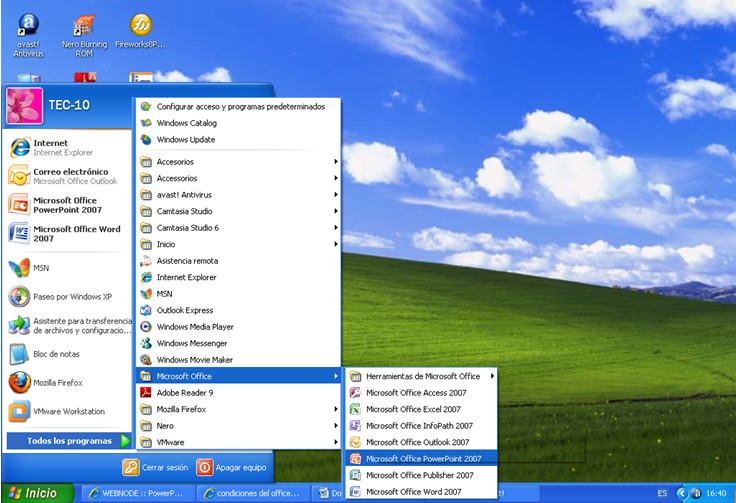Launch Microsoft Office Publisher 2007
Image resolution: width=736 pixels, height=503 pixels.
[422, 475]
